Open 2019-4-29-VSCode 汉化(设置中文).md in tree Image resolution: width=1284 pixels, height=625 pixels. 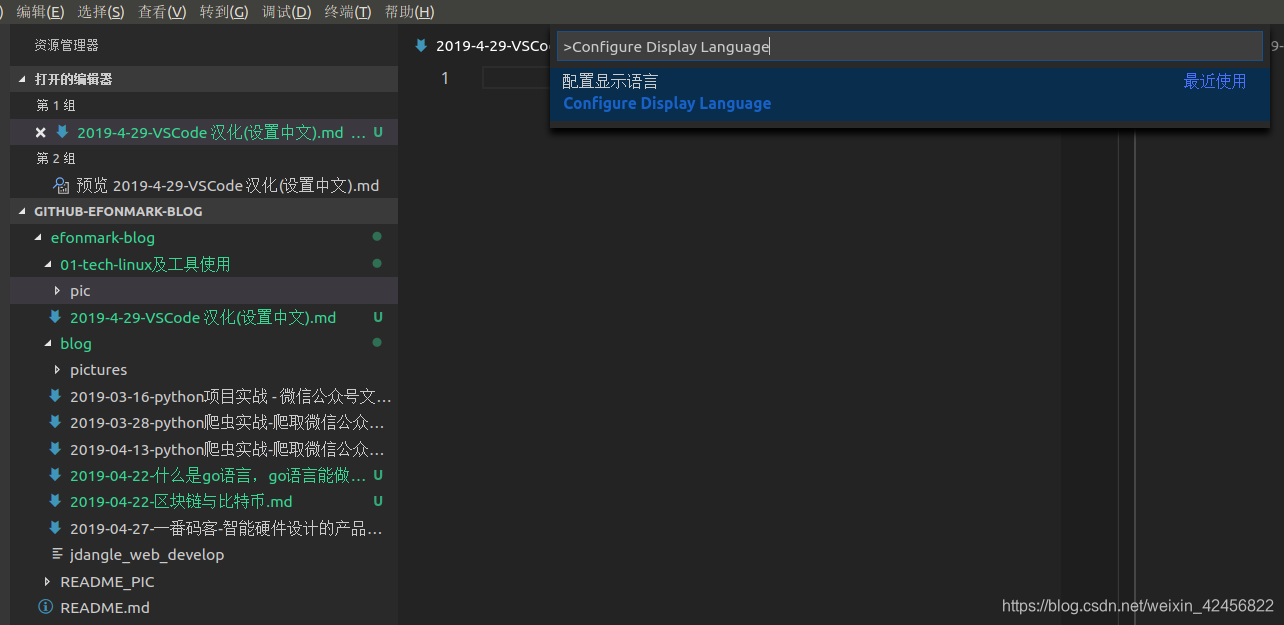(x=203, y=317)
